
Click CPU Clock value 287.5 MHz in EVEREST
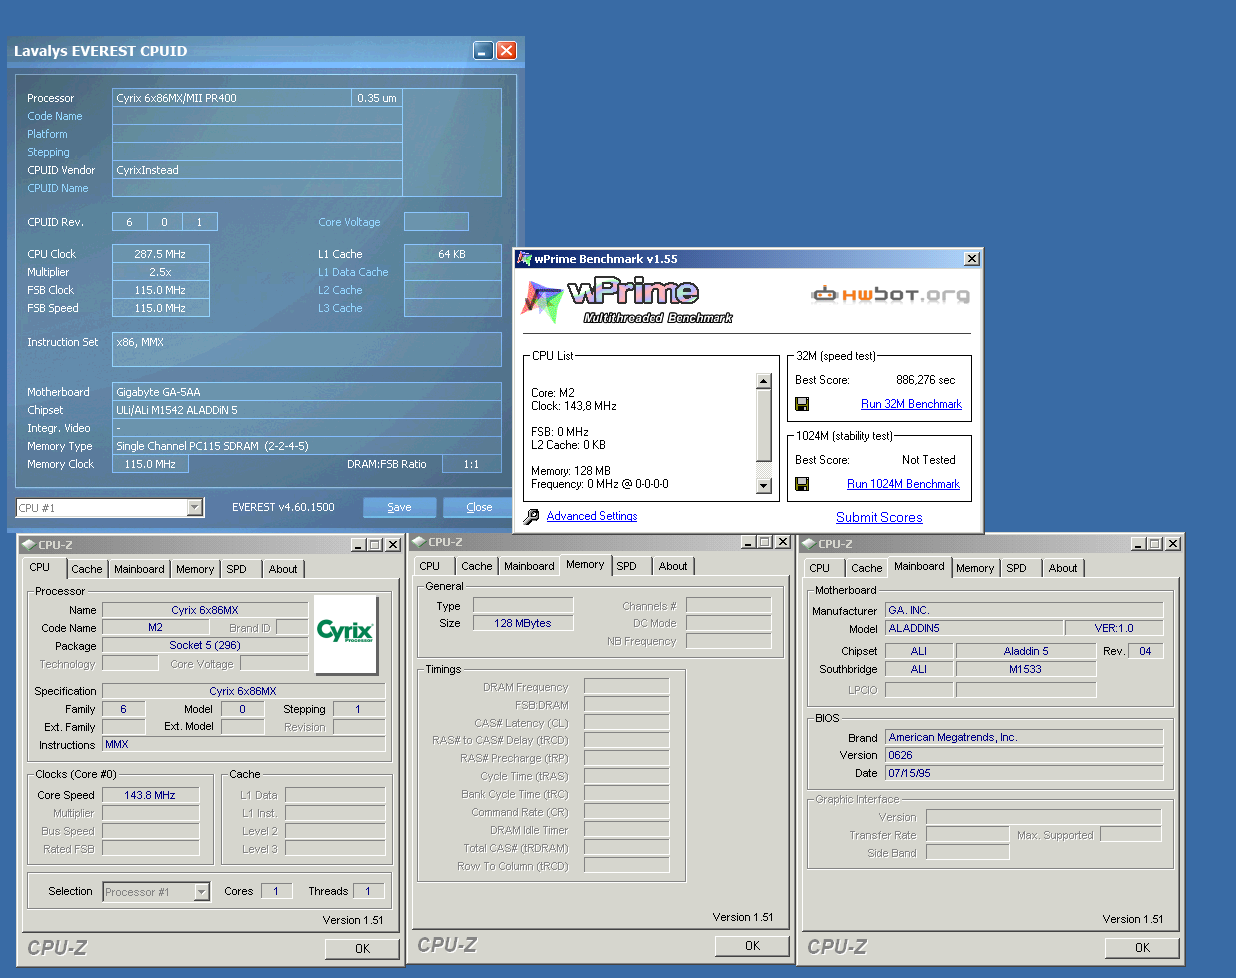pos(160,254)
